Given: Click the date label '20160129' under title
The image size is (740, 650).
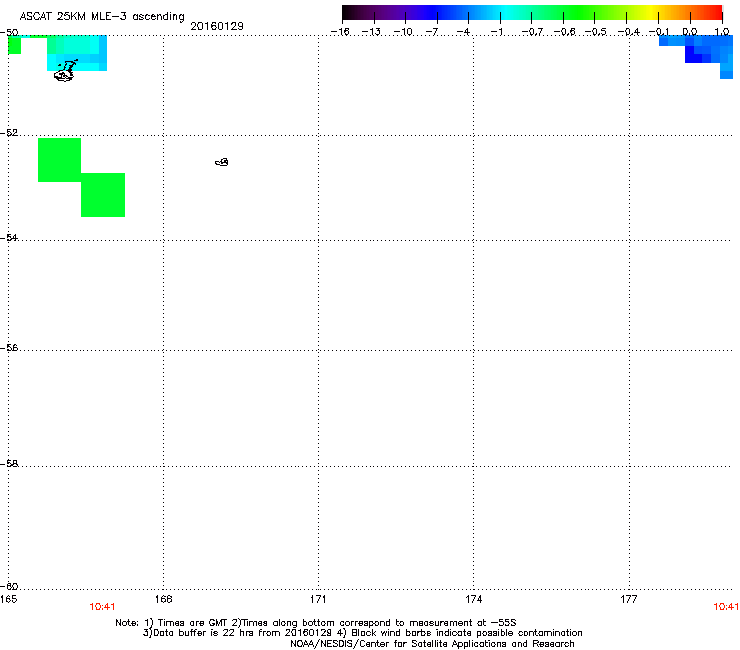Looking at the screenshot, I should 217,26.
